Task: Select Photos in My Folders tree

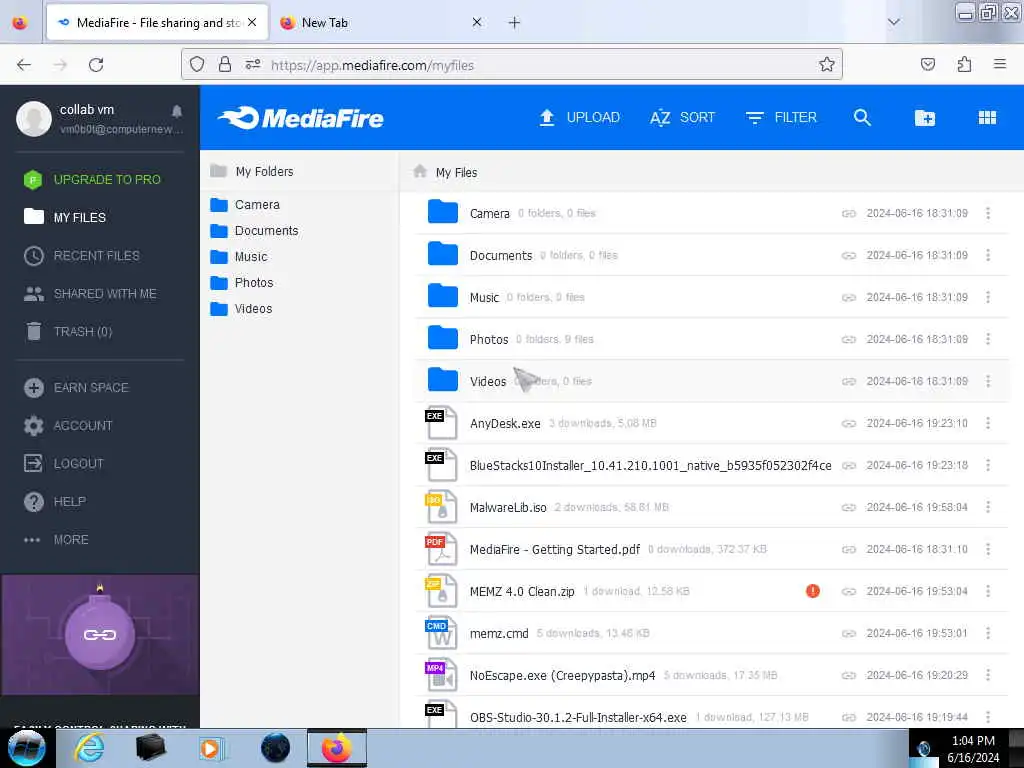Action: click(x=242, y=283)
